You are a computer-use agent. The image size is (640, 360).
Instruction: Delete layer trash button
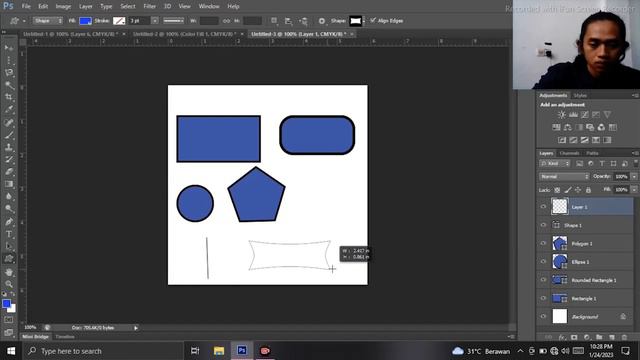click(x=624, y=337)
